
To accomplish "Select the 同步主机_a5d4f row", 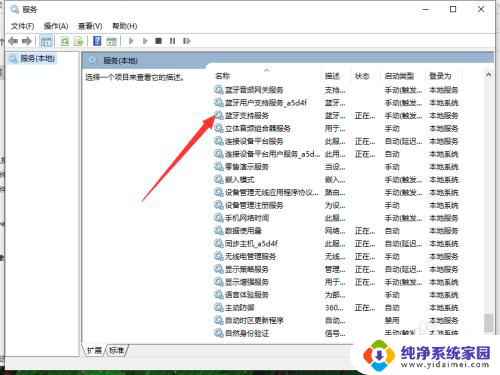I will pos(337,244).
